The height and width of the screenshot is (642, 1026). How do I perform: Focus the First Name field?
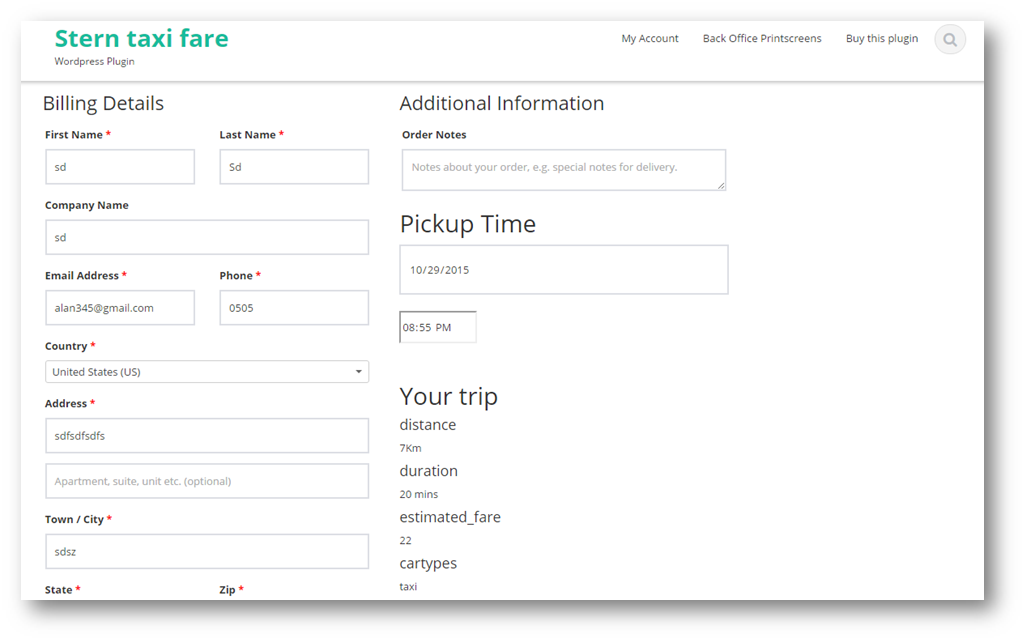tap(120, 167)
